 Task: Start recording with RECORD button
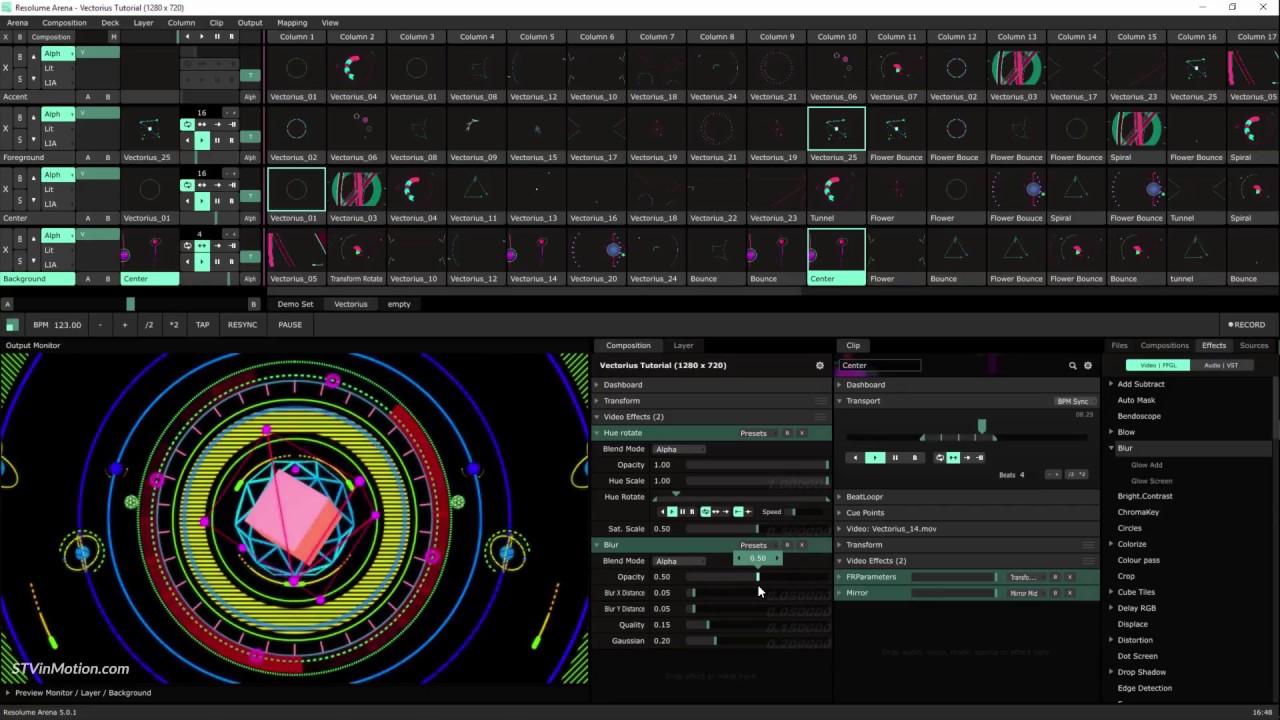point(1247,325)
